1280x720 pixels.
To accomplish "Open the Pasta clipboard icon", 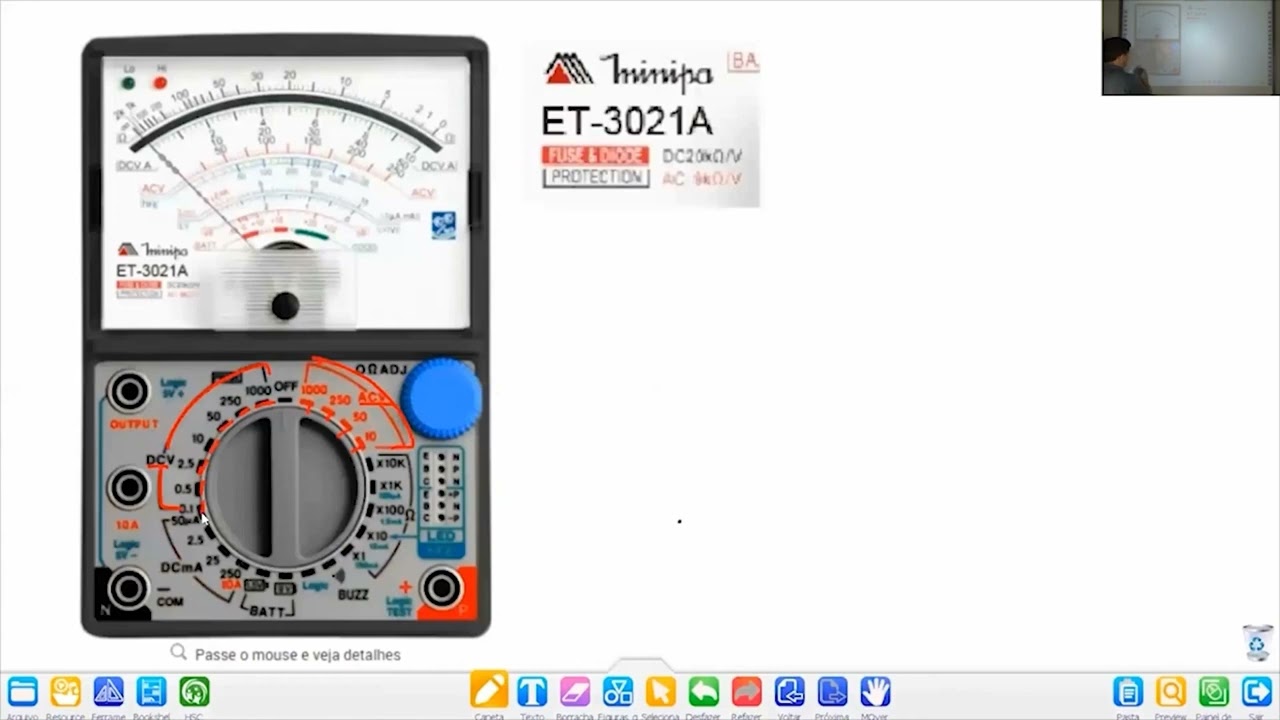I will tap(1128, 691).
